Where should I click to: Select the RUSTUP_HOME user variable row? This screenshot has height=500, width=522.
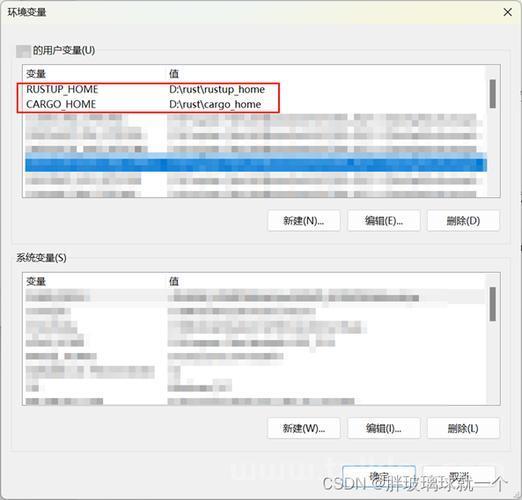(x=256, y=89)
